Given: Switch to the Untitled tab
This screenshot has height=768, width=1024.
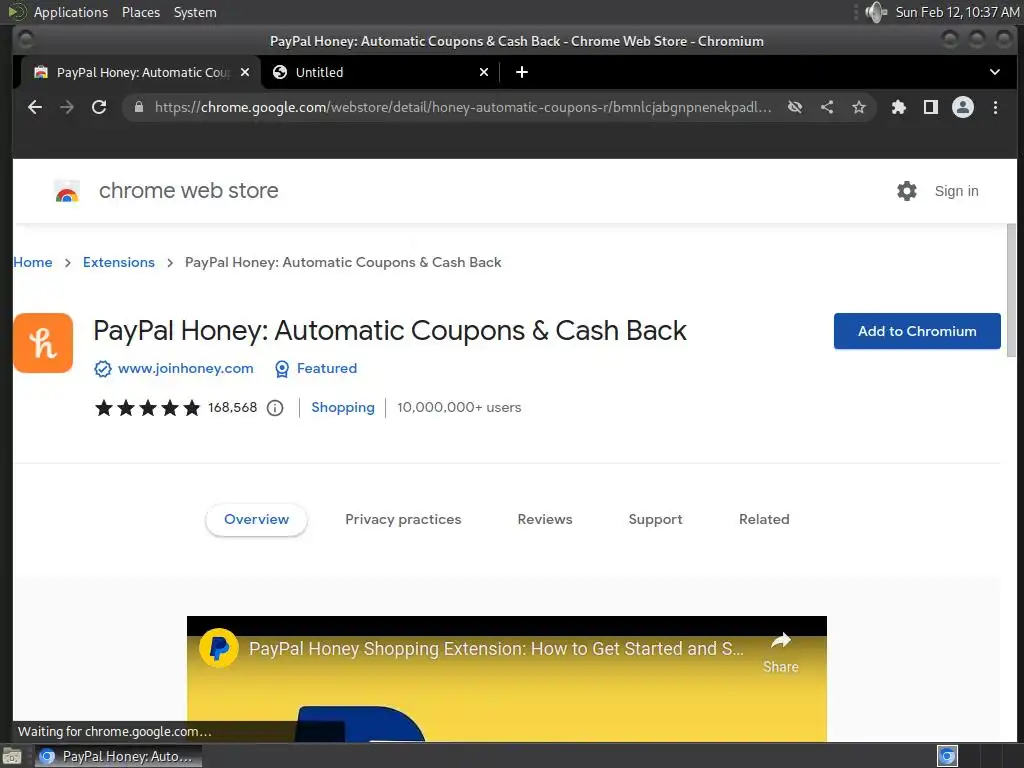Looking at the screenshot, I should point(381,72).
